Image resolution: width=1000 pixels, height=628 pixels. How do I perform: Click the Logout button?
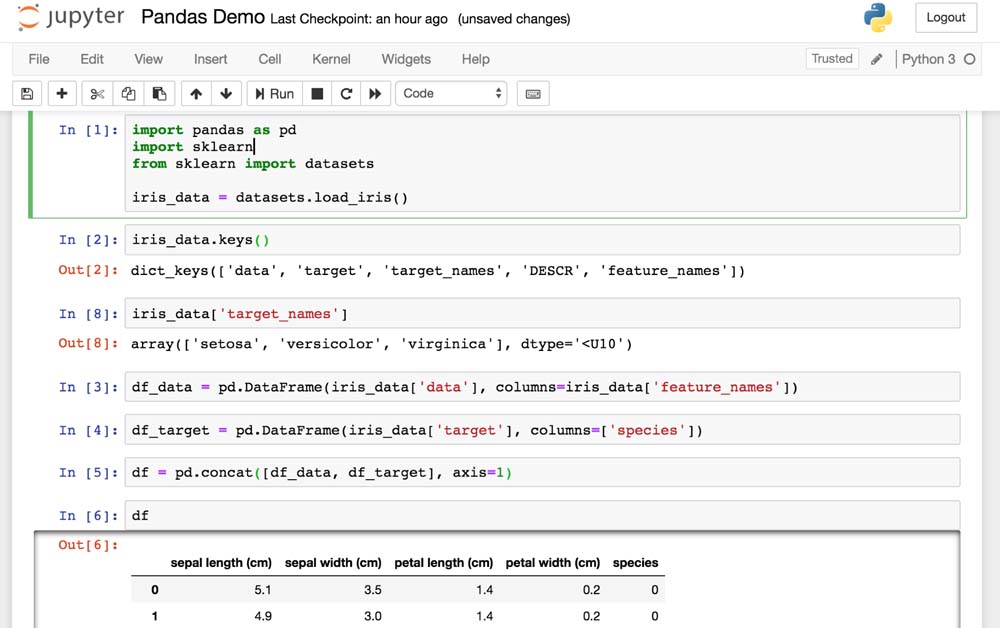(945, 17)
